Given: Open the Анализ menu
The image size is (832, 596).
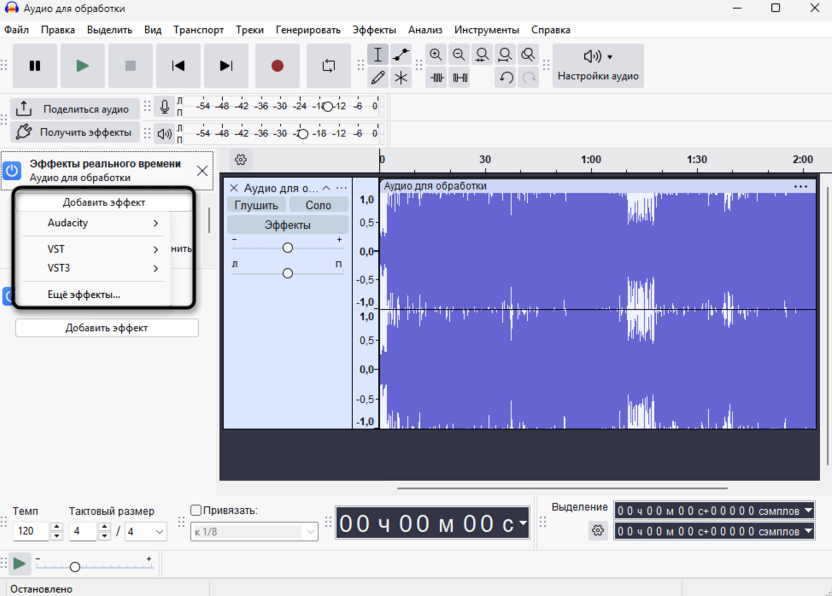Looking at the screenshot, I should pyautogui.click(x=425, y=30).
